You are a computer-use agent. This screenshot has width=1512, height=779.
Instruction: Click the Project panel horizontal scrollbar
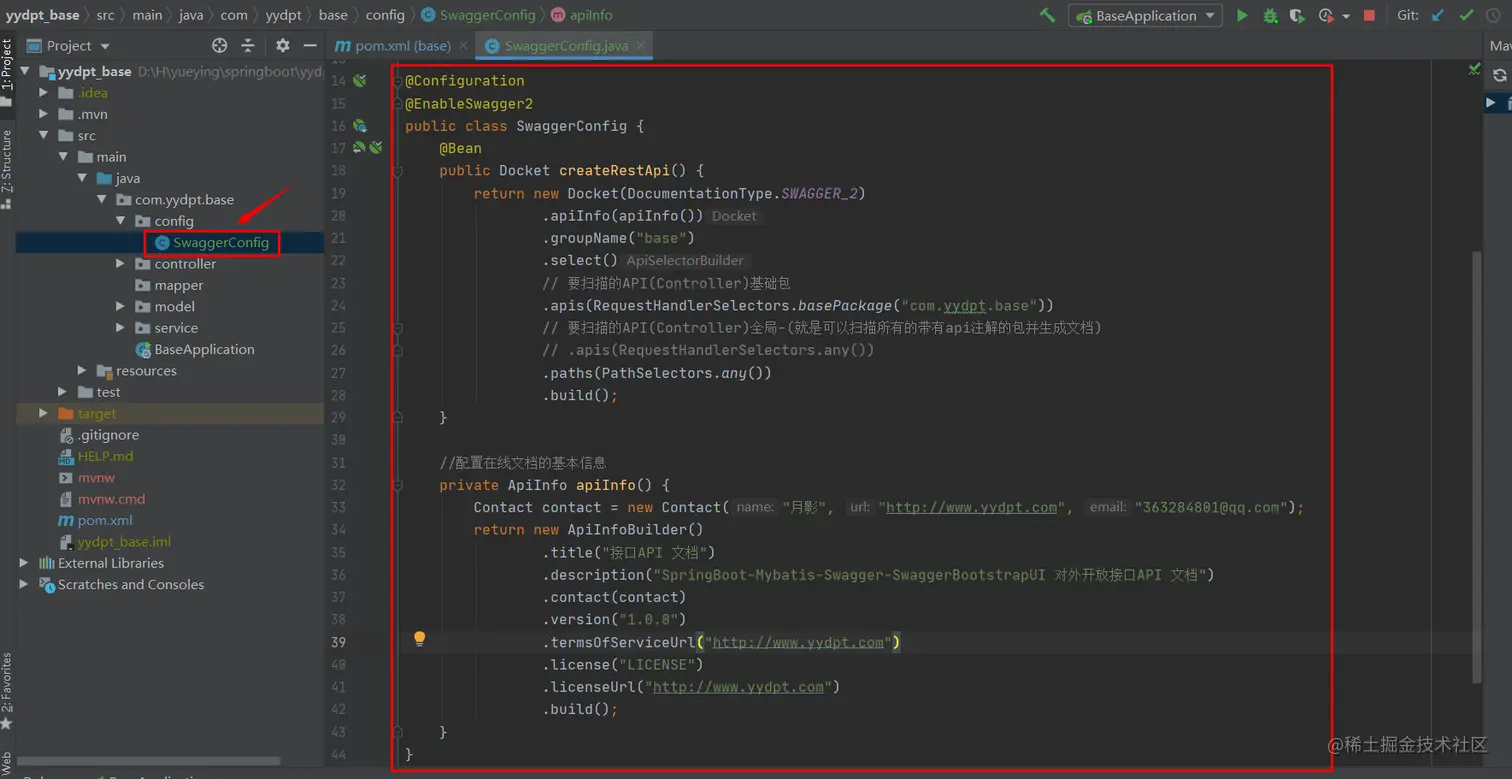tap(148, 761)
